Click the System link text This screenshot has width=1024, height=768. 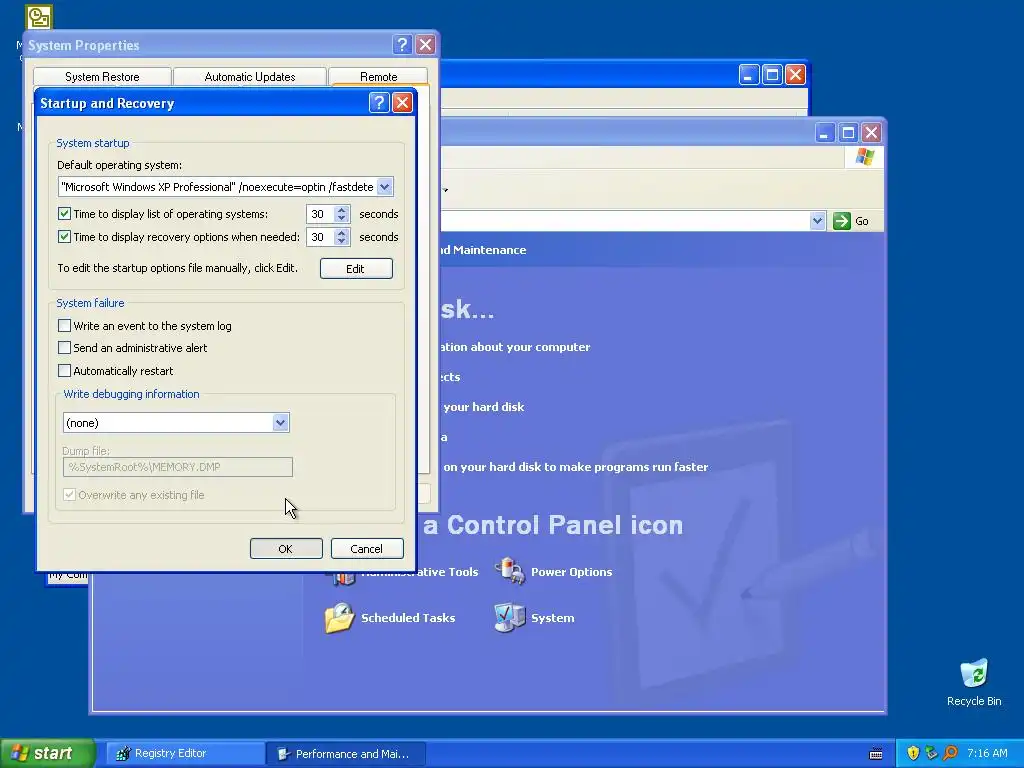point(552,618)
